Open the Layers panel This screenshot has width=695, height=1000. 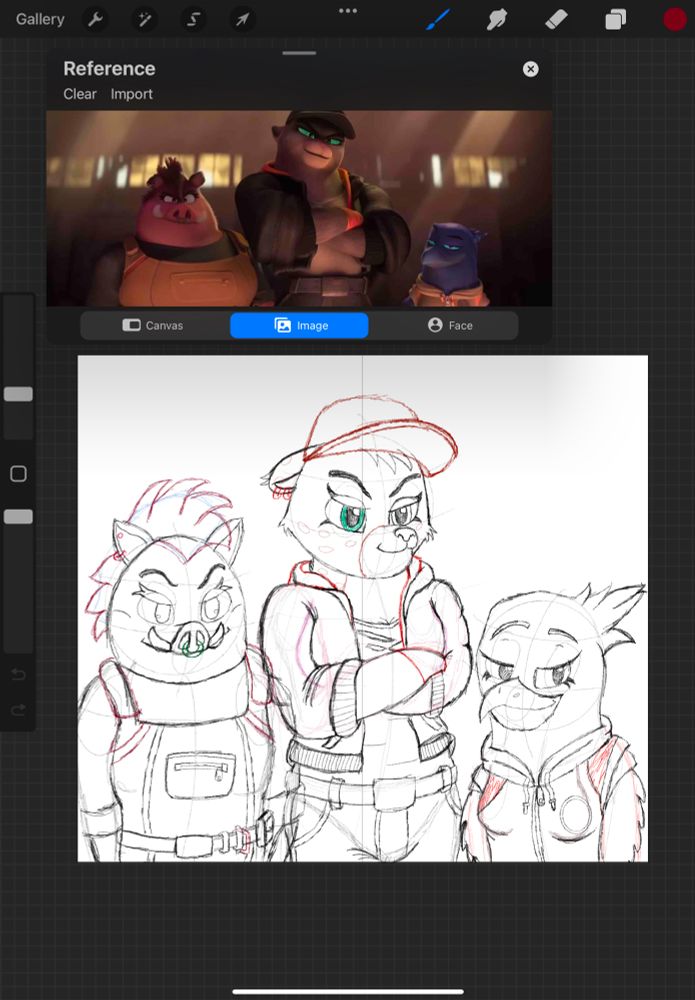[x=615, y=20]
